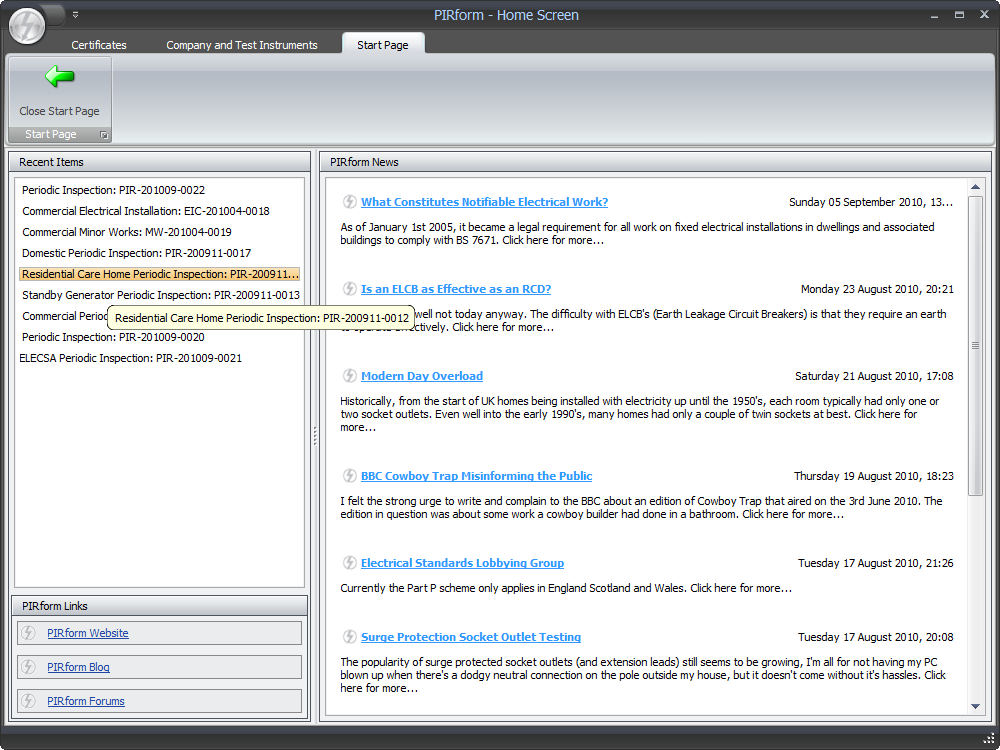Viewport: 1000px width, 750px height.
Task: Click the green Close Start Page arrow icon
Action: 59,77
